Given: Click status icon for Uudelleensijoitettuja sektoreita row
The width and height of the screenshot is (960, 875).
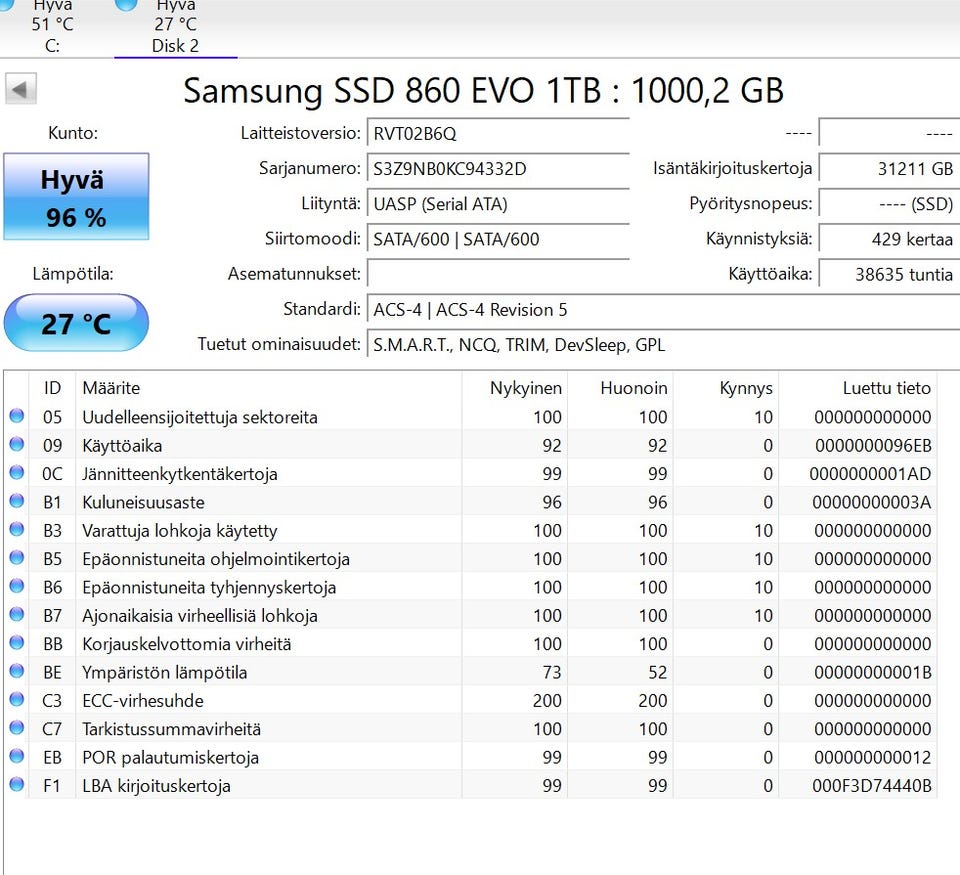Looking at the screenshot, I should [16, 416].
